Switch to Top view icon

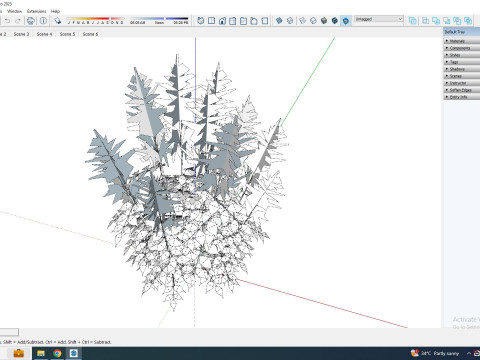(x=211, y=21)
